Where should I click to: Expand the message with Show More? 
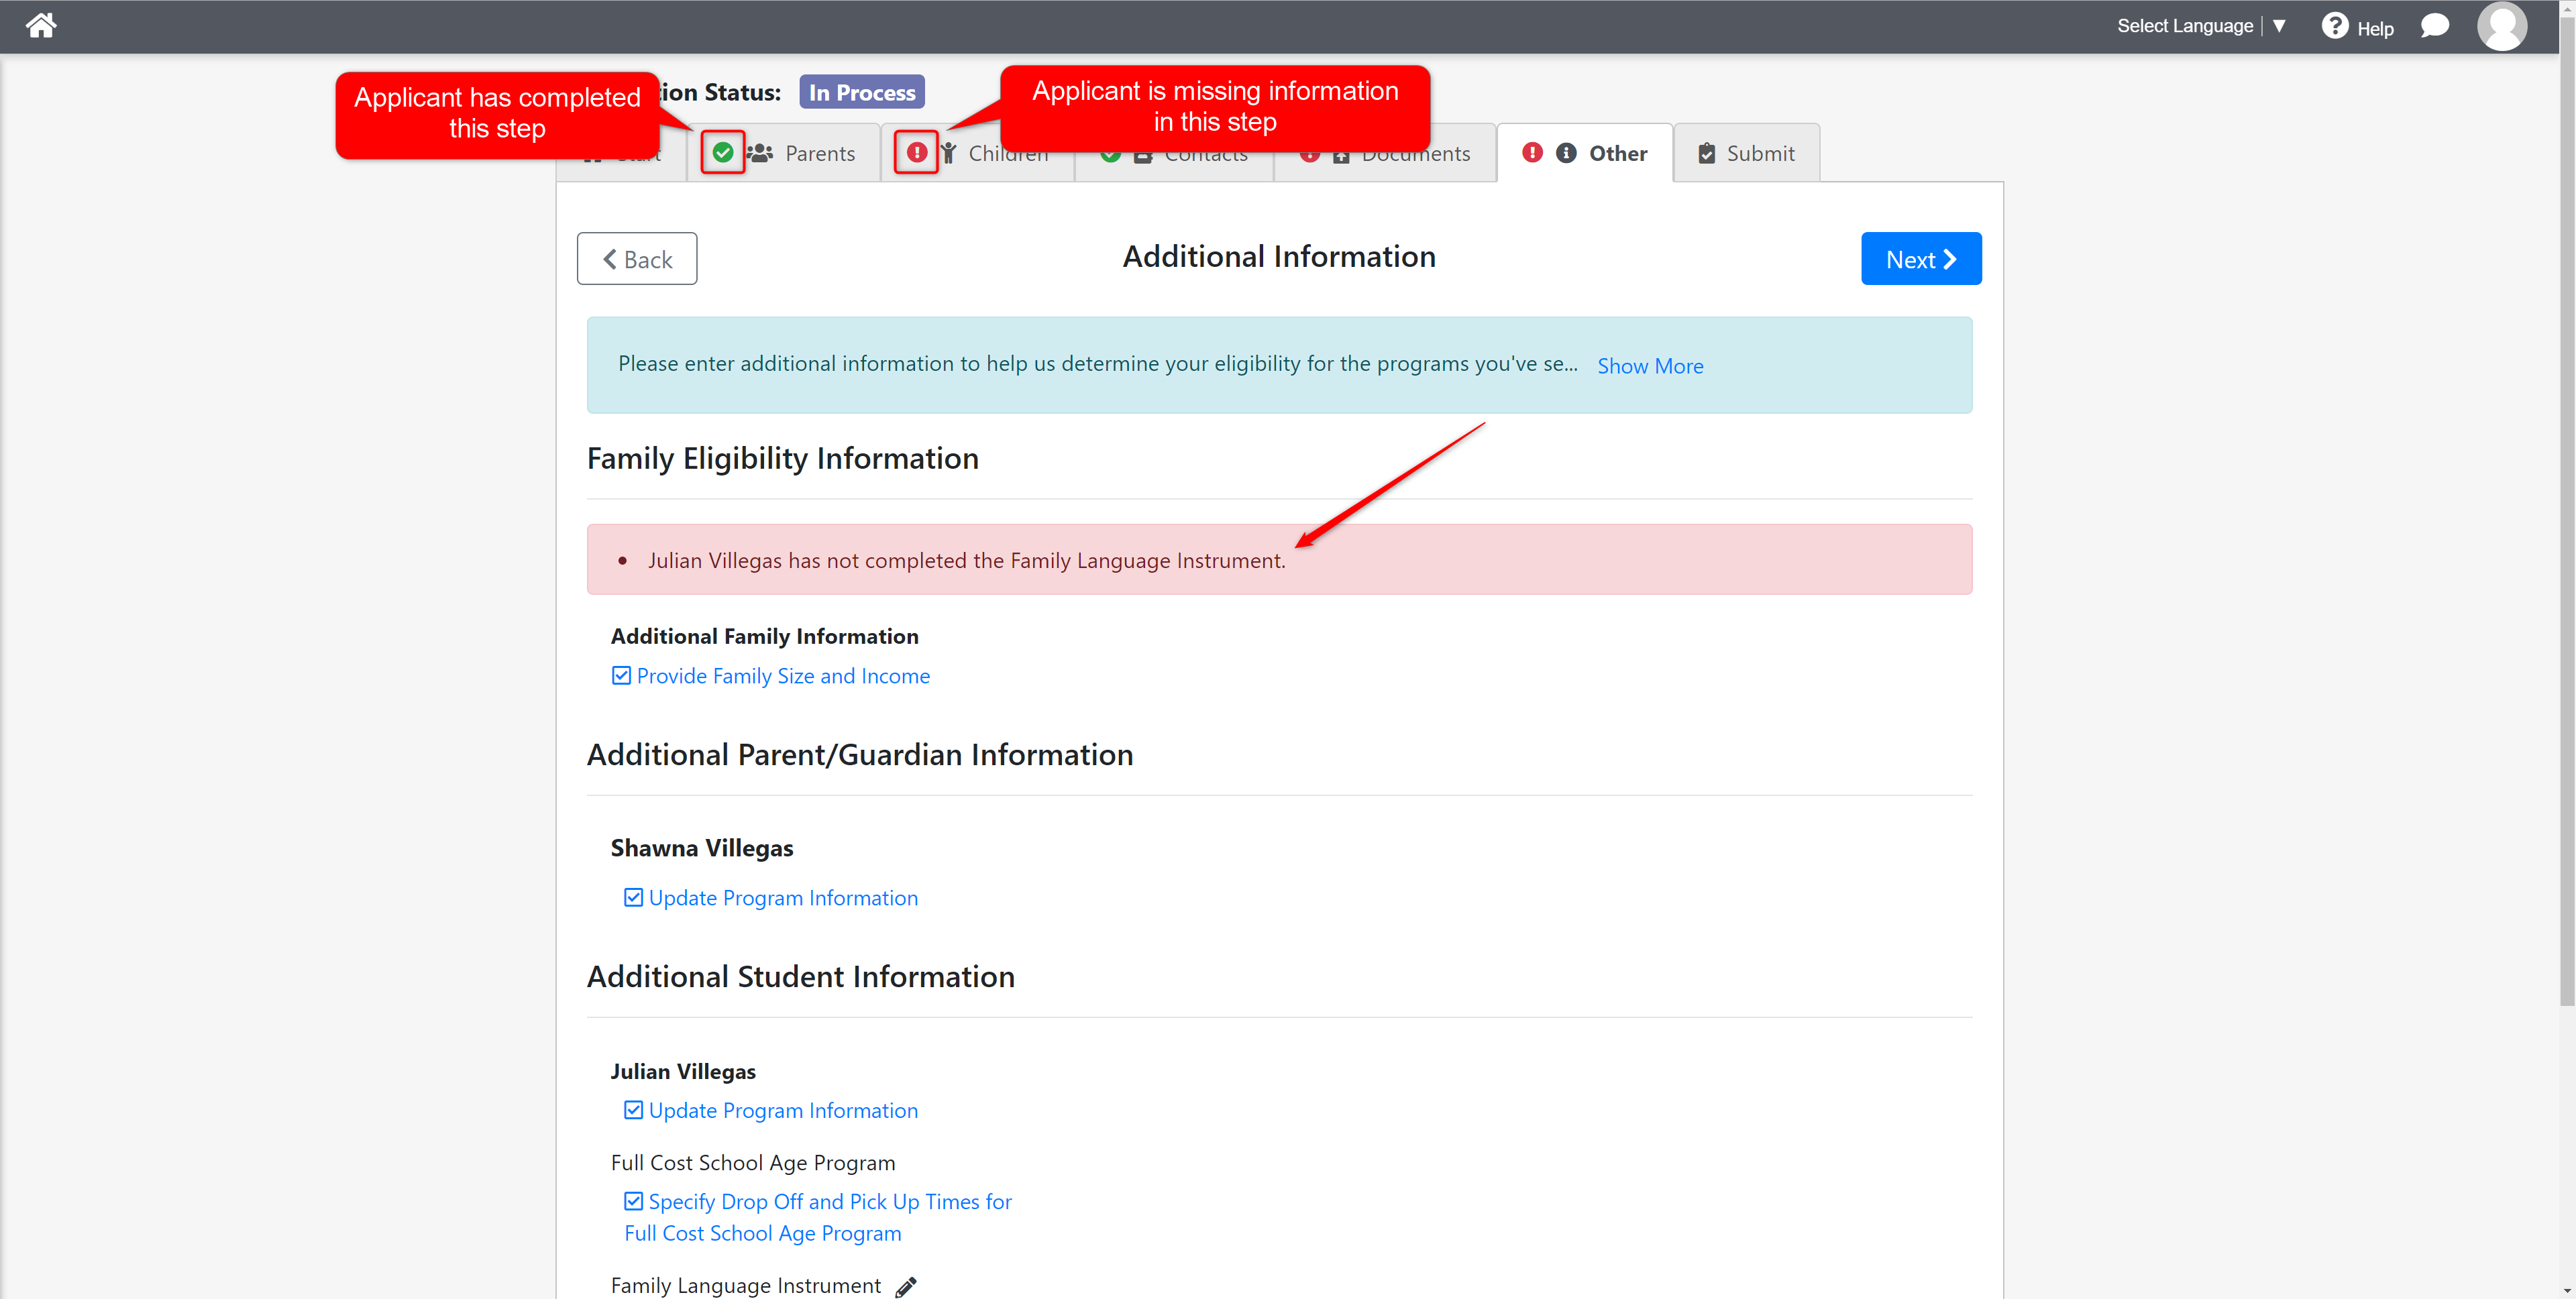[1650, 366]
